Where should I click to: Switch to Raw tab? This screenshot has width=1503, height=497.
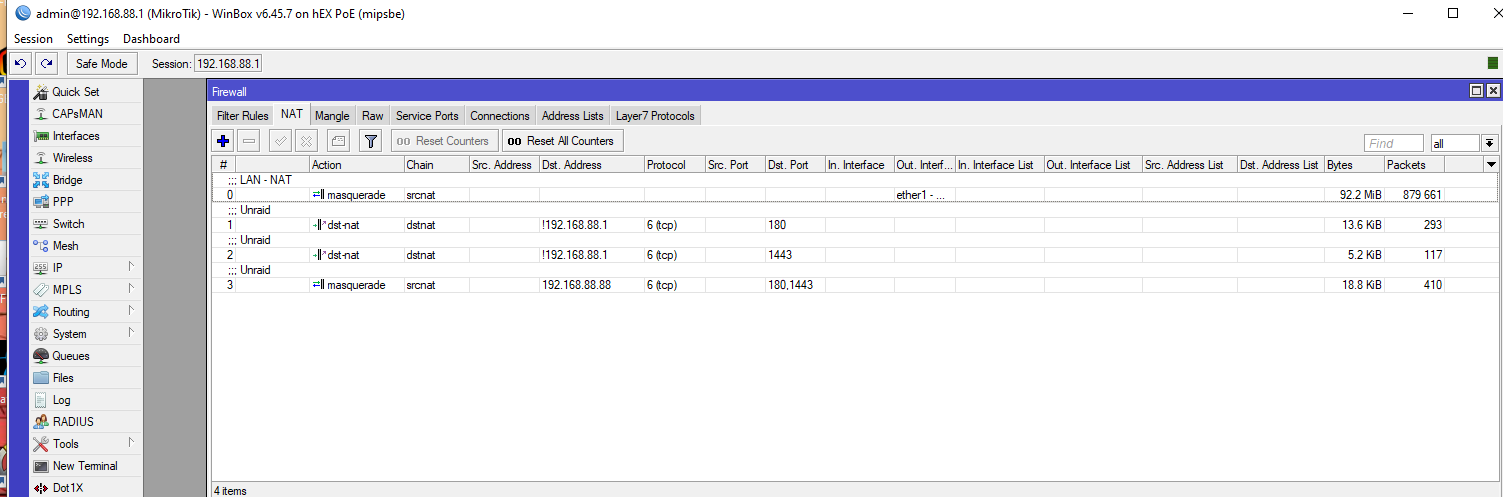click(x=373, y=116)
